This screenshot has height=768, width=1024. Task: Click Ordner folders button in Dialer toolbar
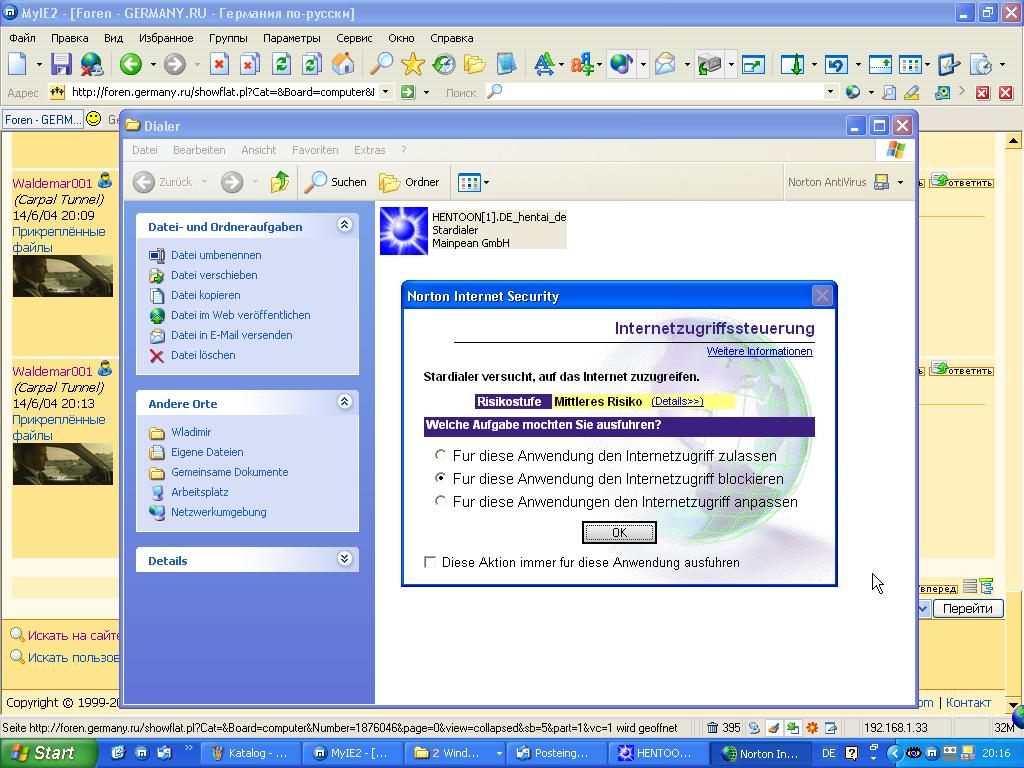point(409,182)
